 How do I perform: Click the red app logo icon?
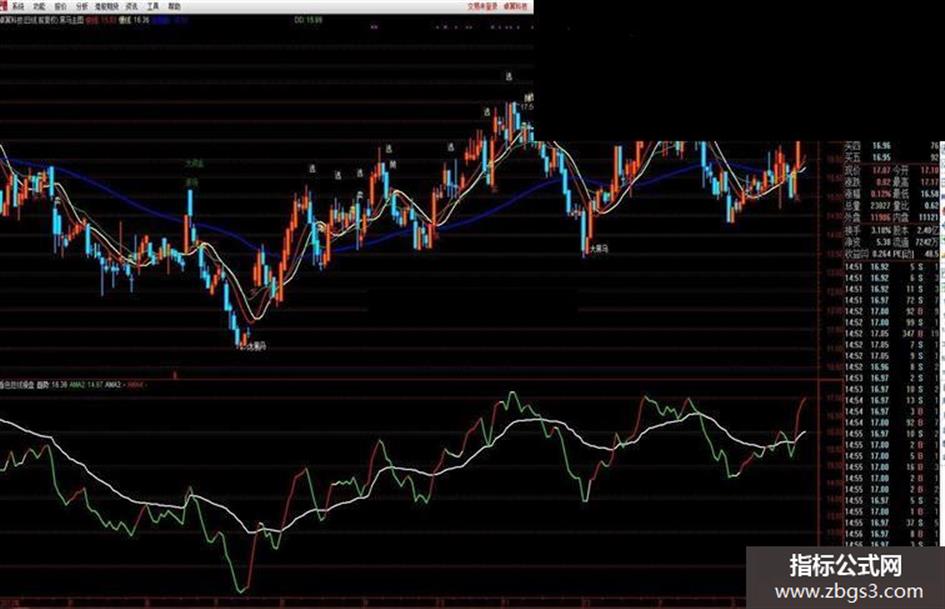click(4, 5)
